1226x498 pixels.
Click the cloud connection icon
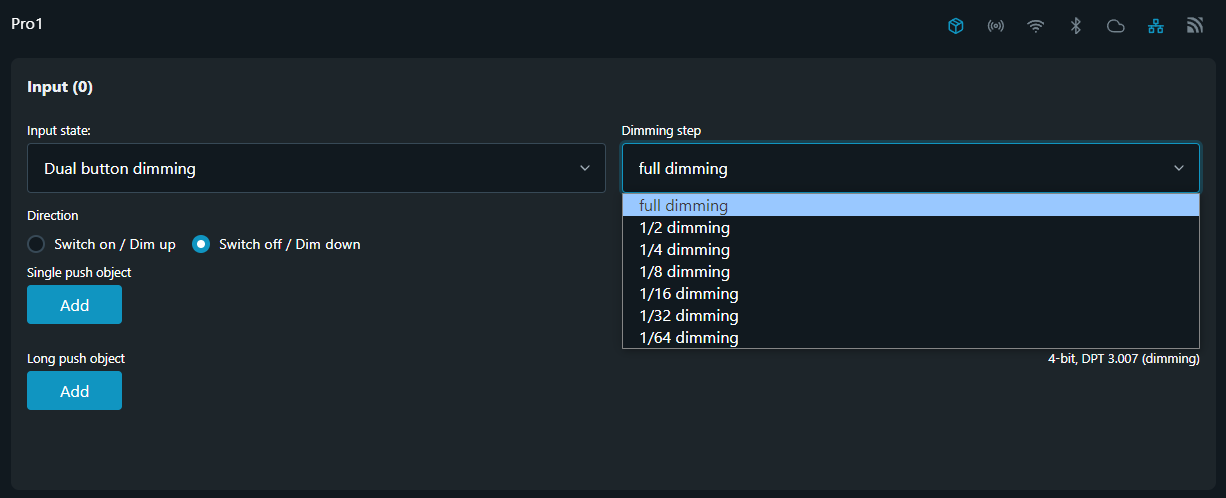1115,26
